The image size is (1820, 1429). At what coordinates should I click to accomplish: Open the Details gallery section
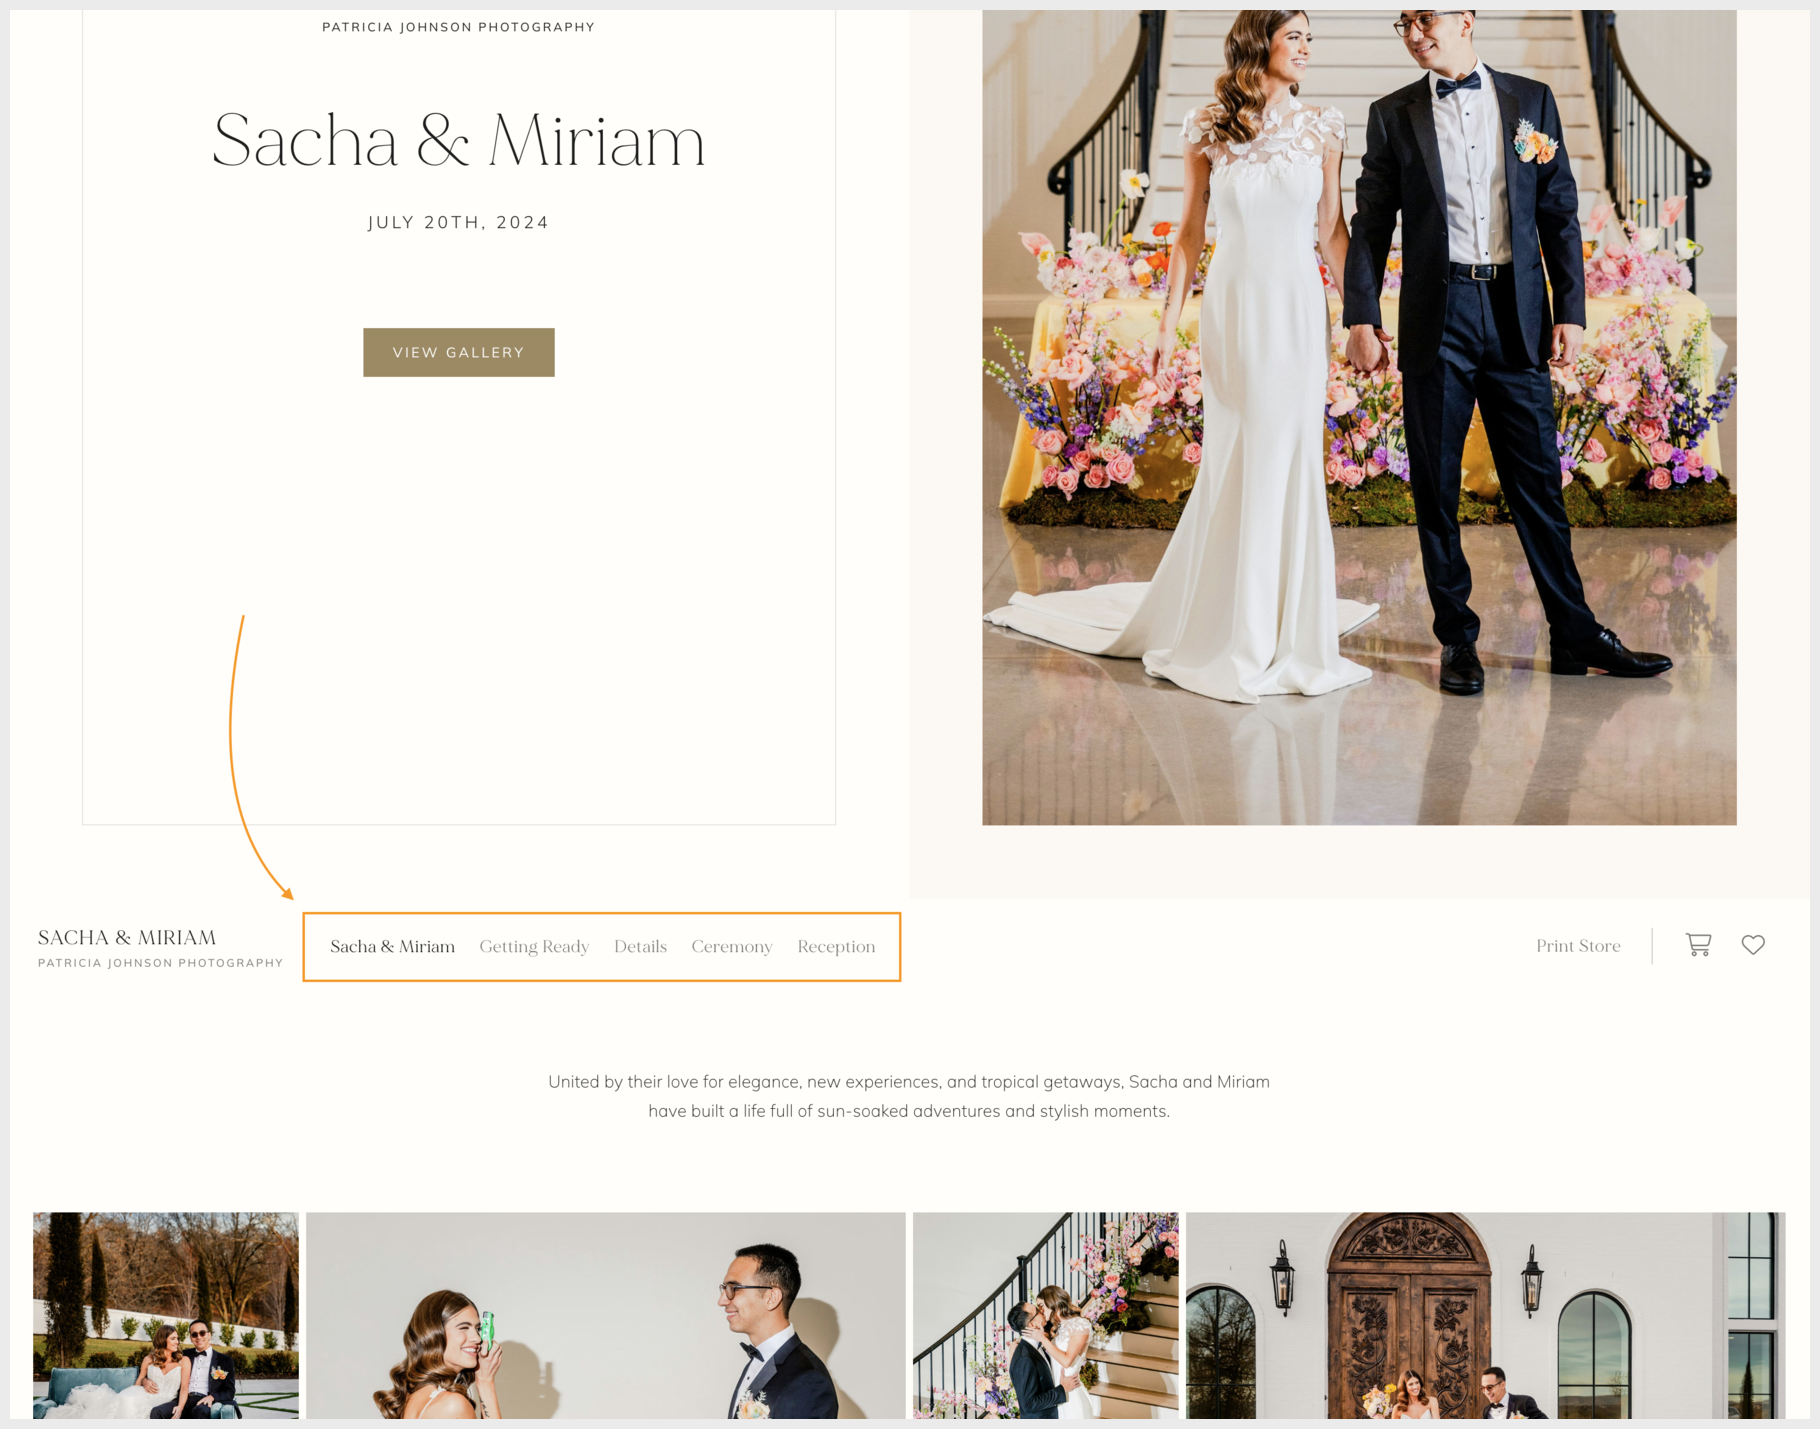640,947
